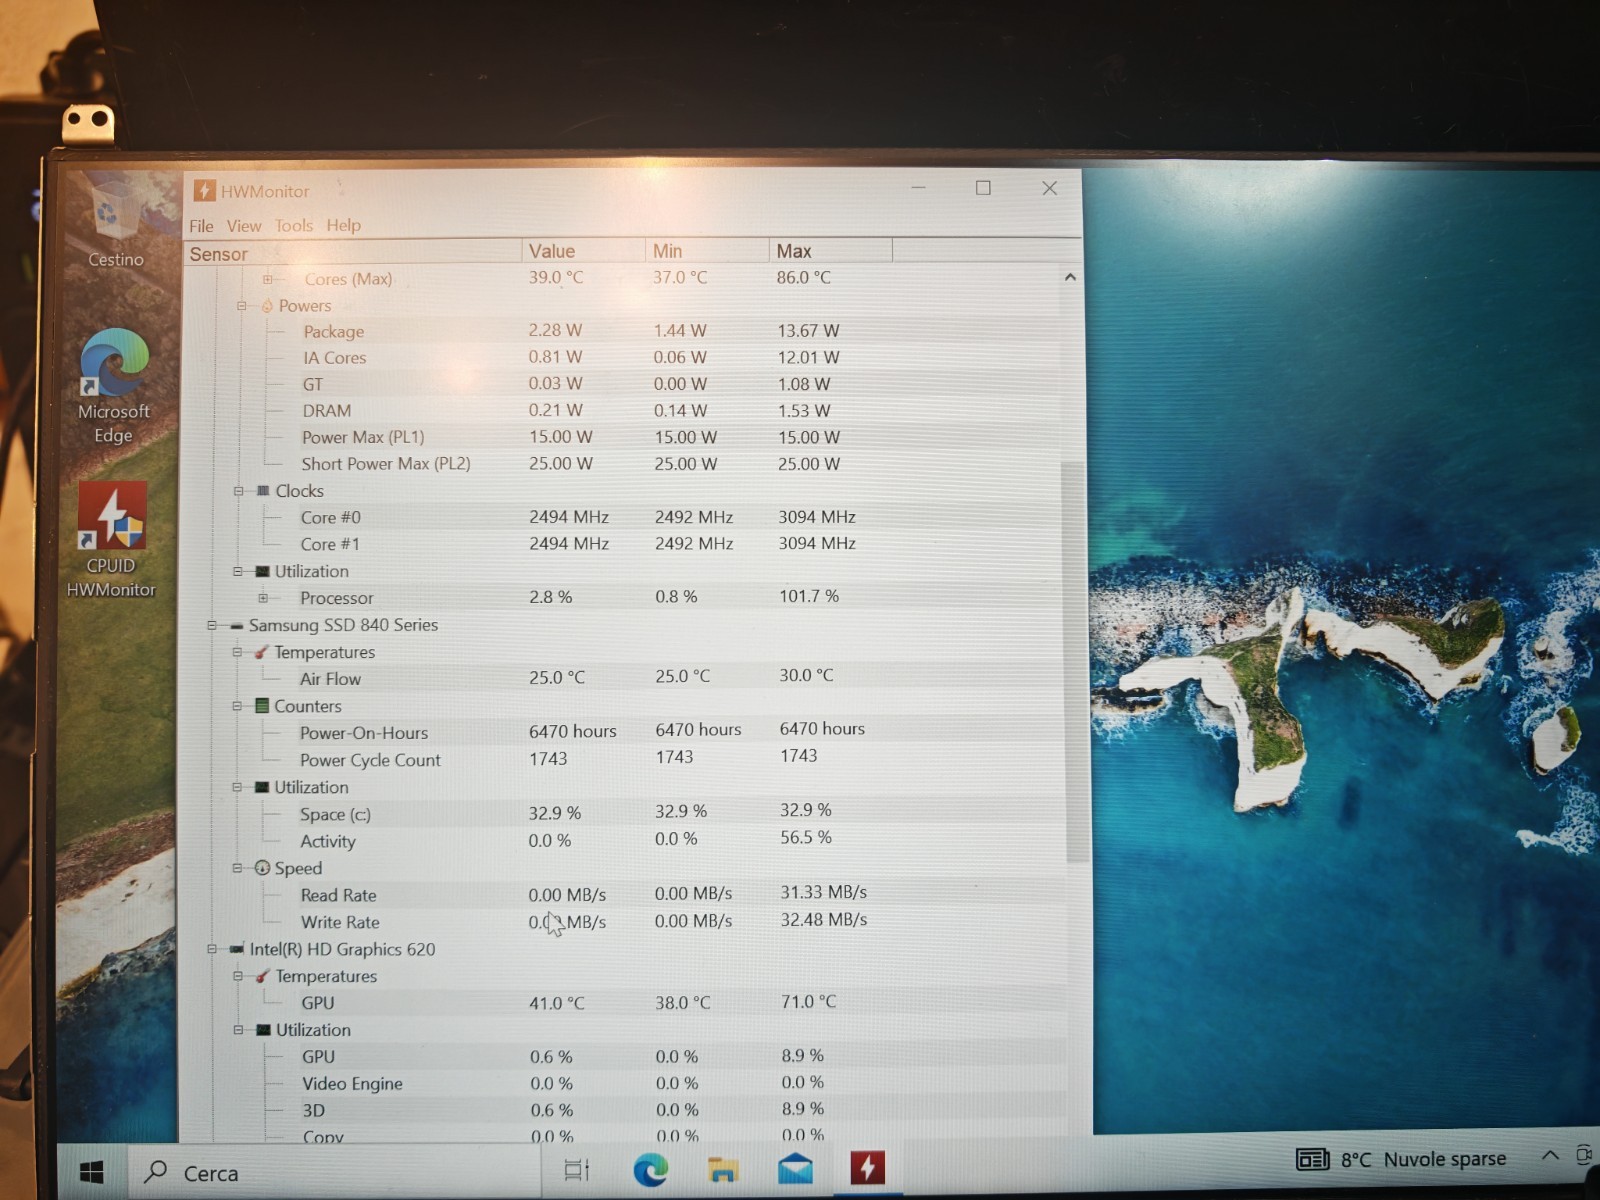Open the Mail app taskbar icon

pos(795,1168)
